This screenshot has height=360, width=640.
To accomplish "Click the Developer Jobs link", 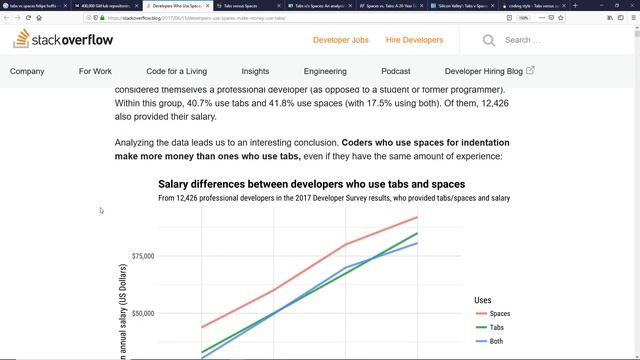I will (341, 40).
